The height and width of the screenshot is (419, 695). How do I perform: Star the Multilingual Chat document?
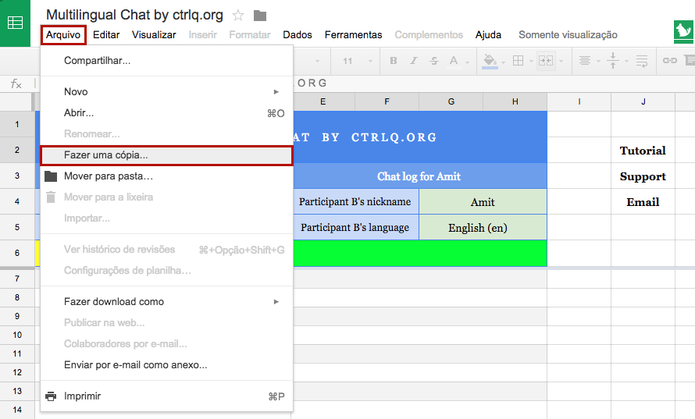tap(238, 16)
